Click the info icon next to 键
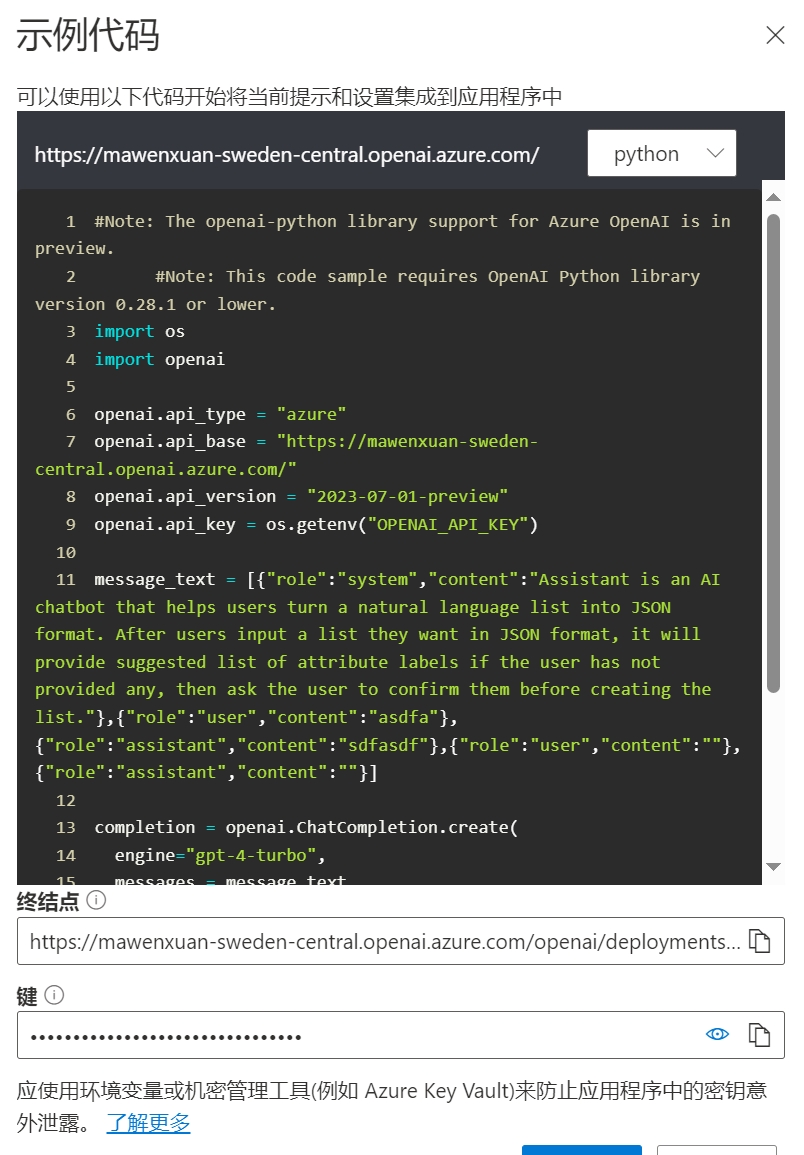 pyautogui.click(x=55, y=995)
